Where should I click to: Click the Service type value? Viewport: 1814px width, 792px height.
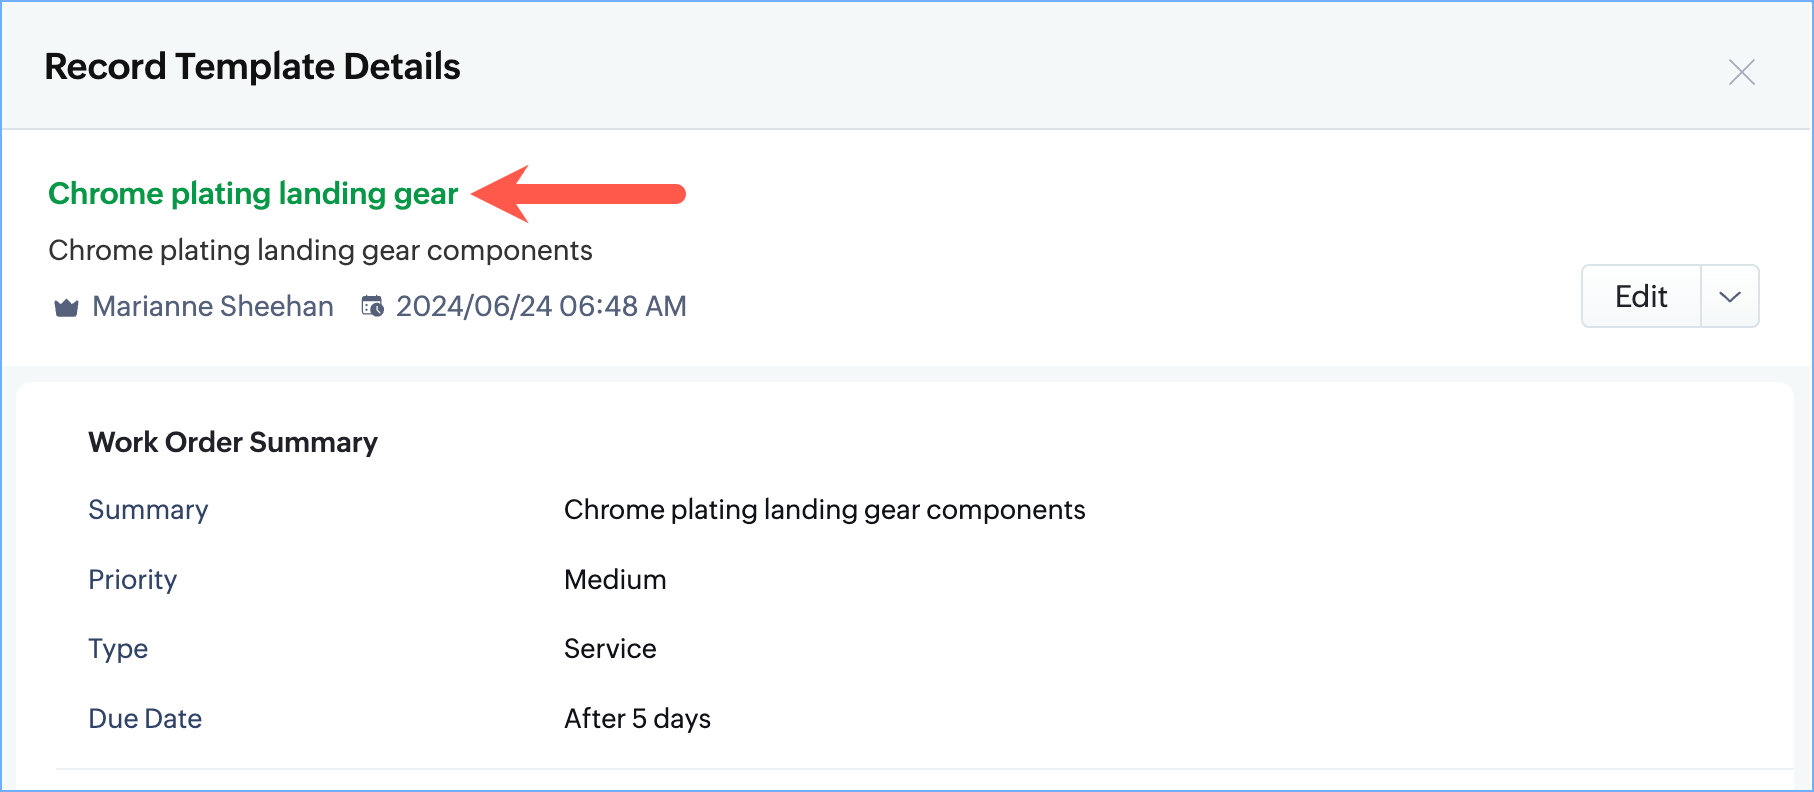tap(610, 649)
